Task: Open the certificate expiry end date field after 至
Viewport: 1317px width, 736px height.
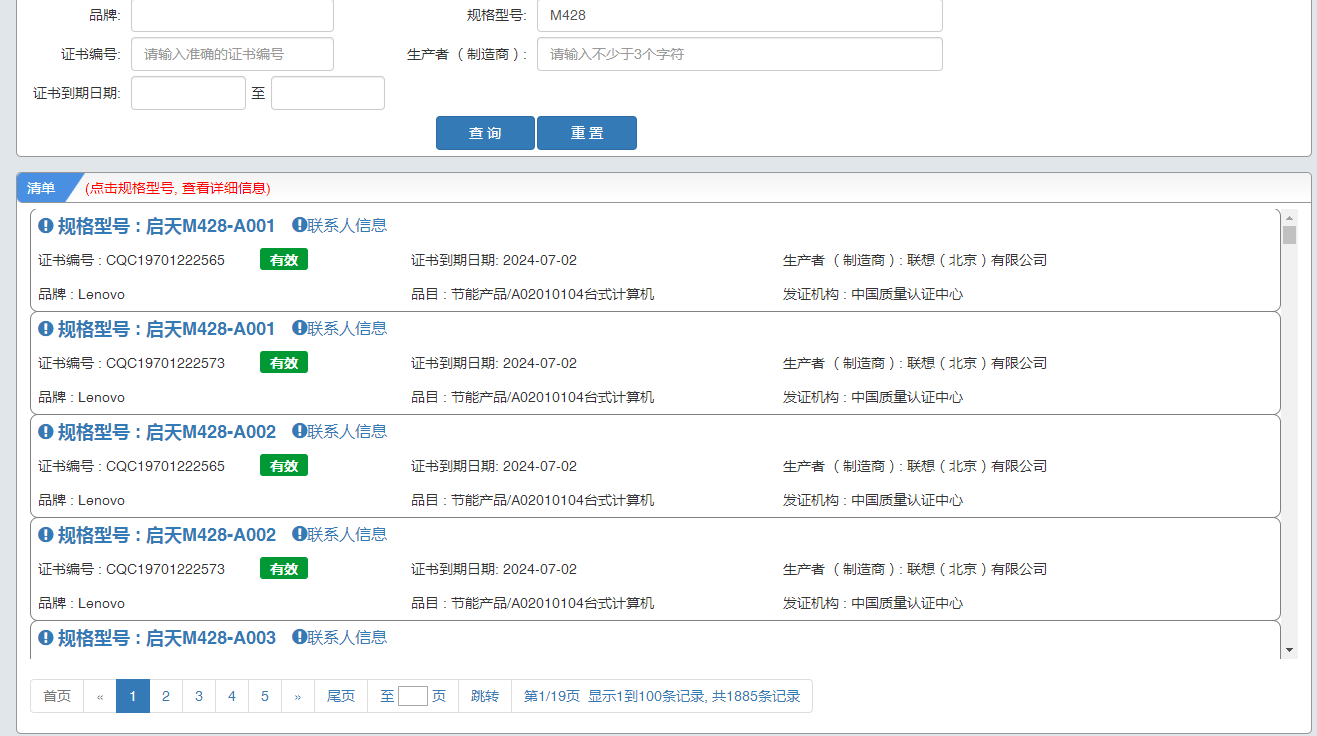Action: click(x=328, y=93)
